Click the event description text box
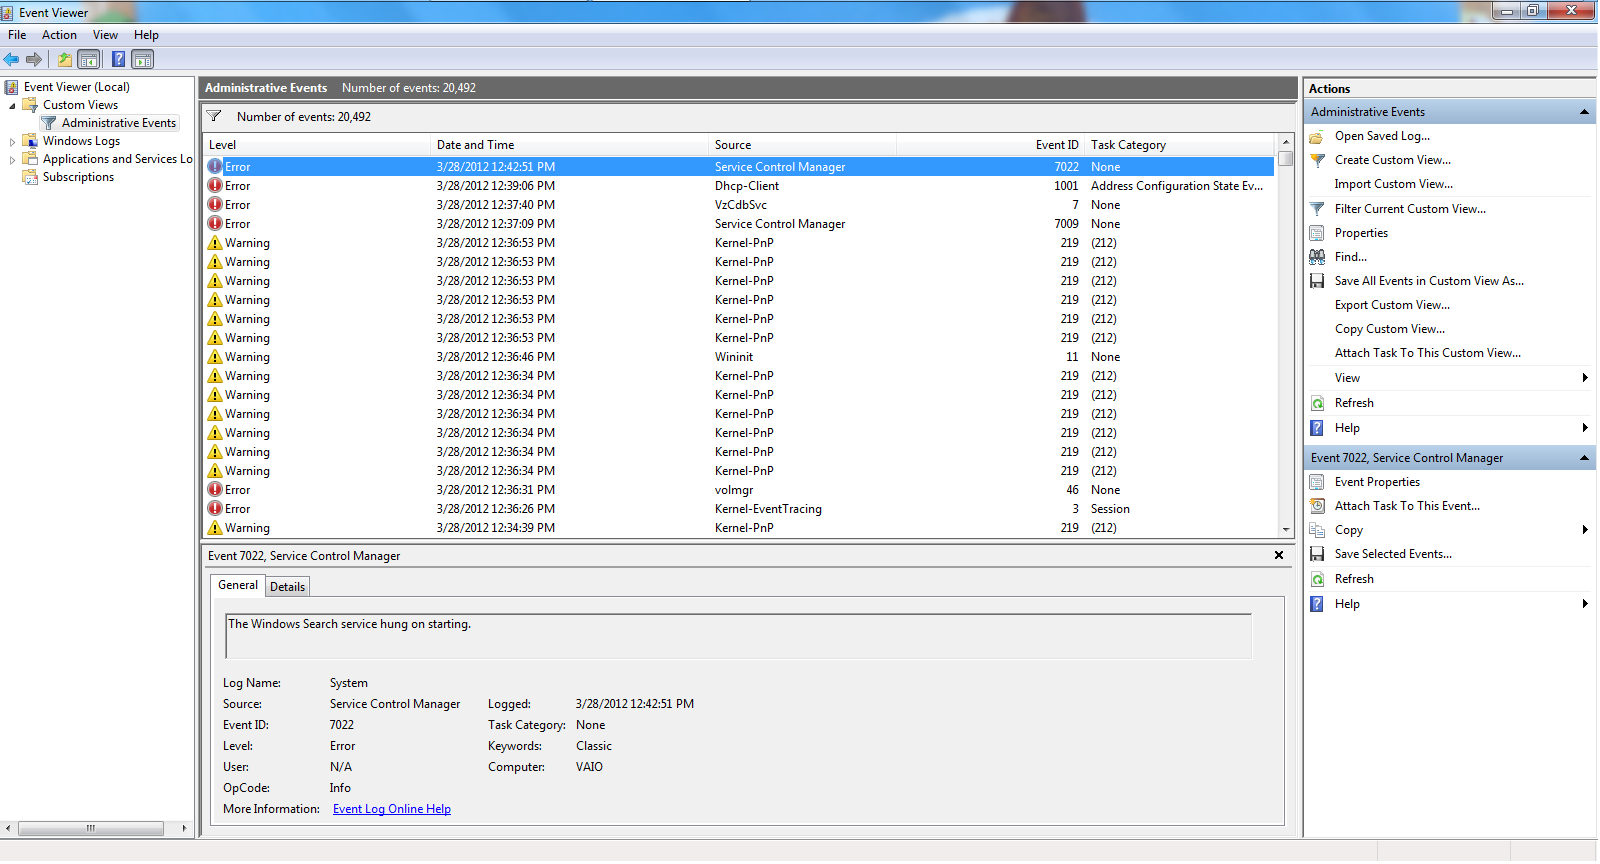Screen dimensions: 1600x864 (739, 637)
